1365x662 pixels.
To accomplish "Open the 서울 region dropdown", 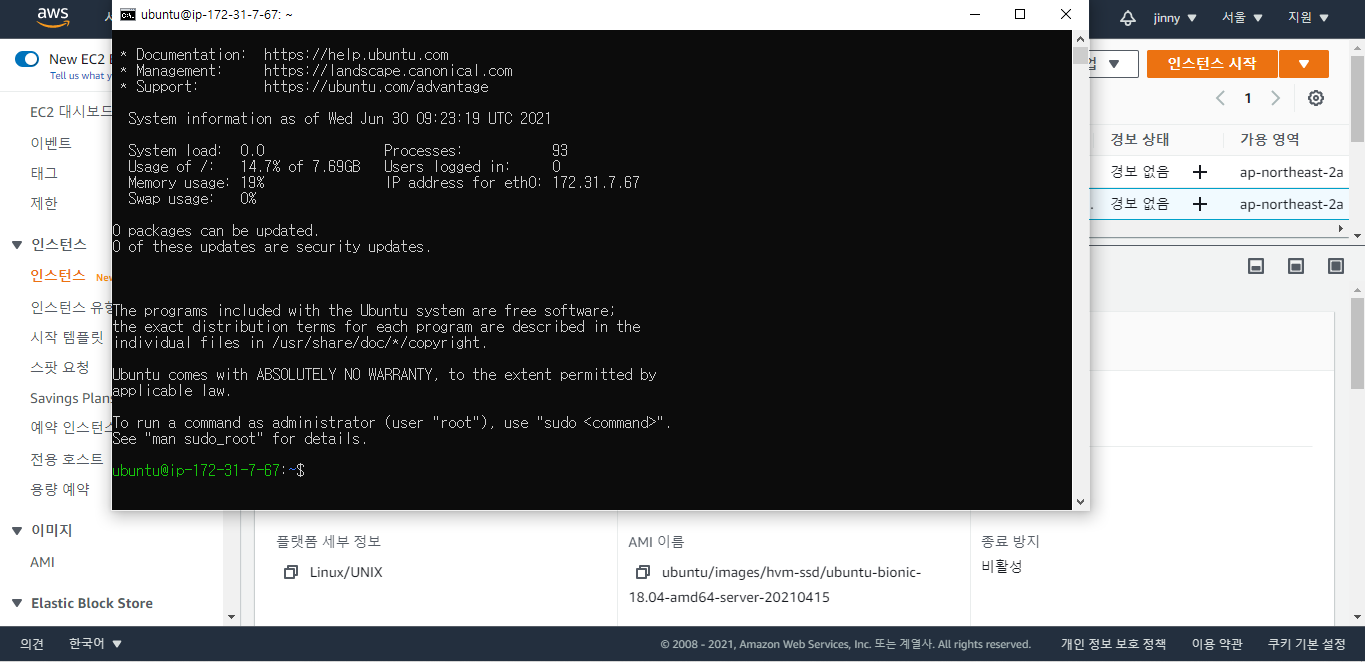I will click(x=1242, y=18).
